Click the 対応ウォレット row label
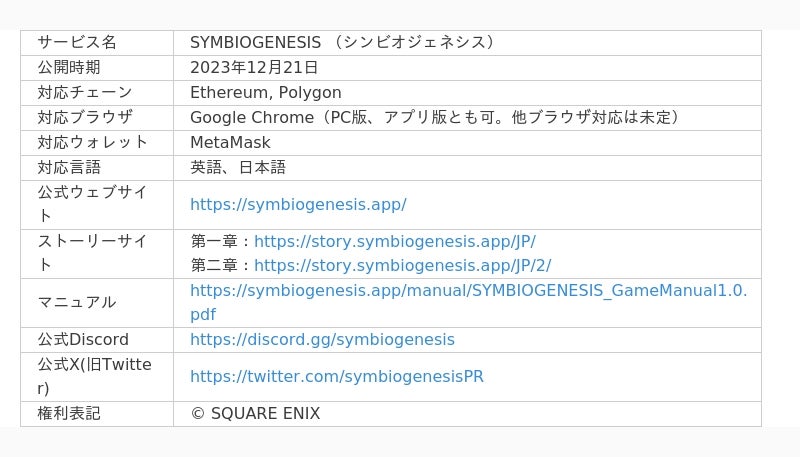Screen dimensions: 800x457 93,142
